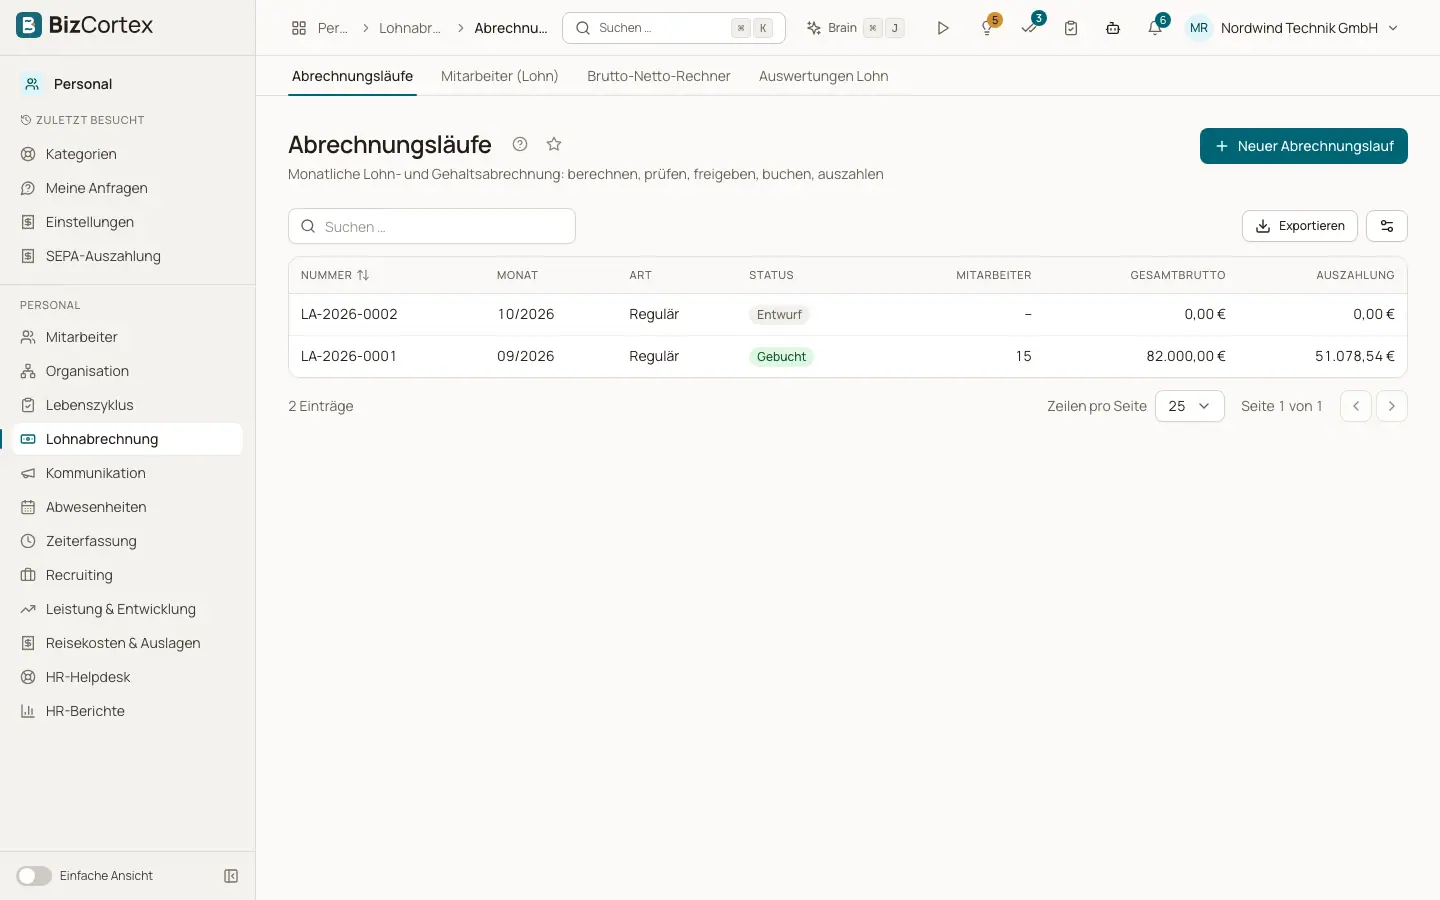Screen dimensions: 1440x900
Task: Open the checkmark tasks icon with badge 3
Action: point(1030,27)
